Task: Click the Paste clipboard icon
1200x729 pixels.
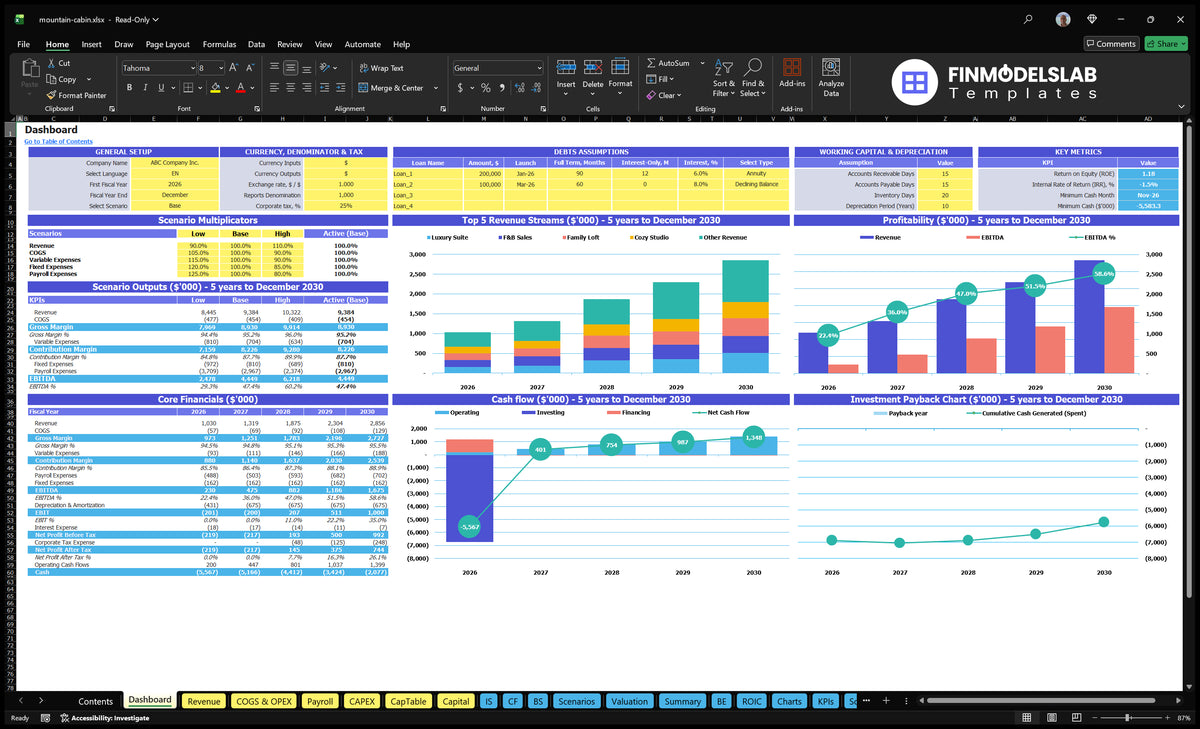Action: pos(29,68)
